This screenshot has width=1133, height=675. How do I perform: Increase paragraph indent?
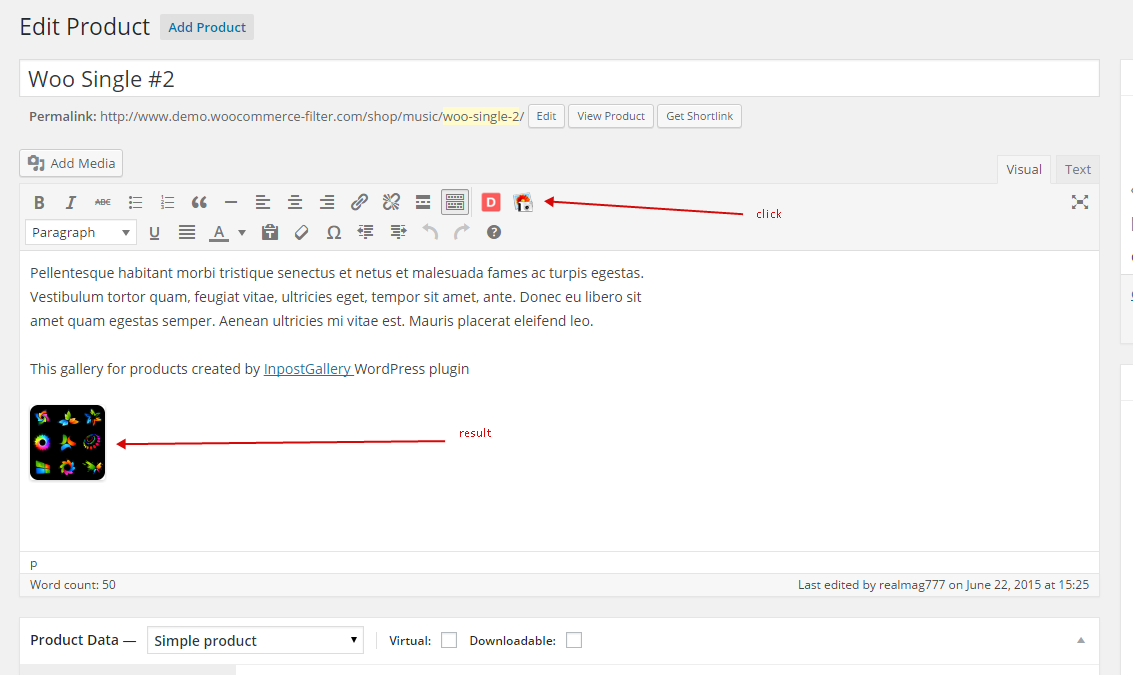click(398, 233)
